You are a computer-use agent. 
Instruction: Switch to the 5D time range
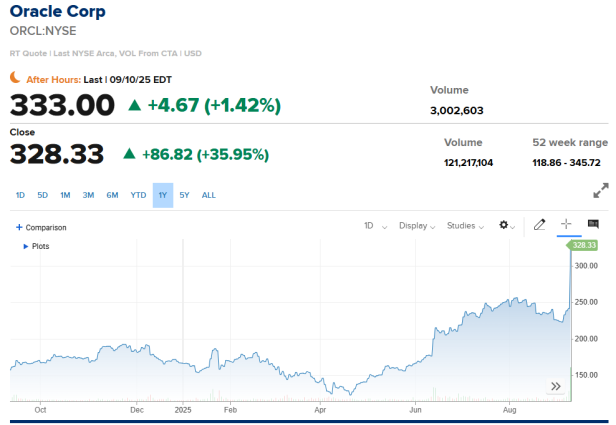(43, 195)
